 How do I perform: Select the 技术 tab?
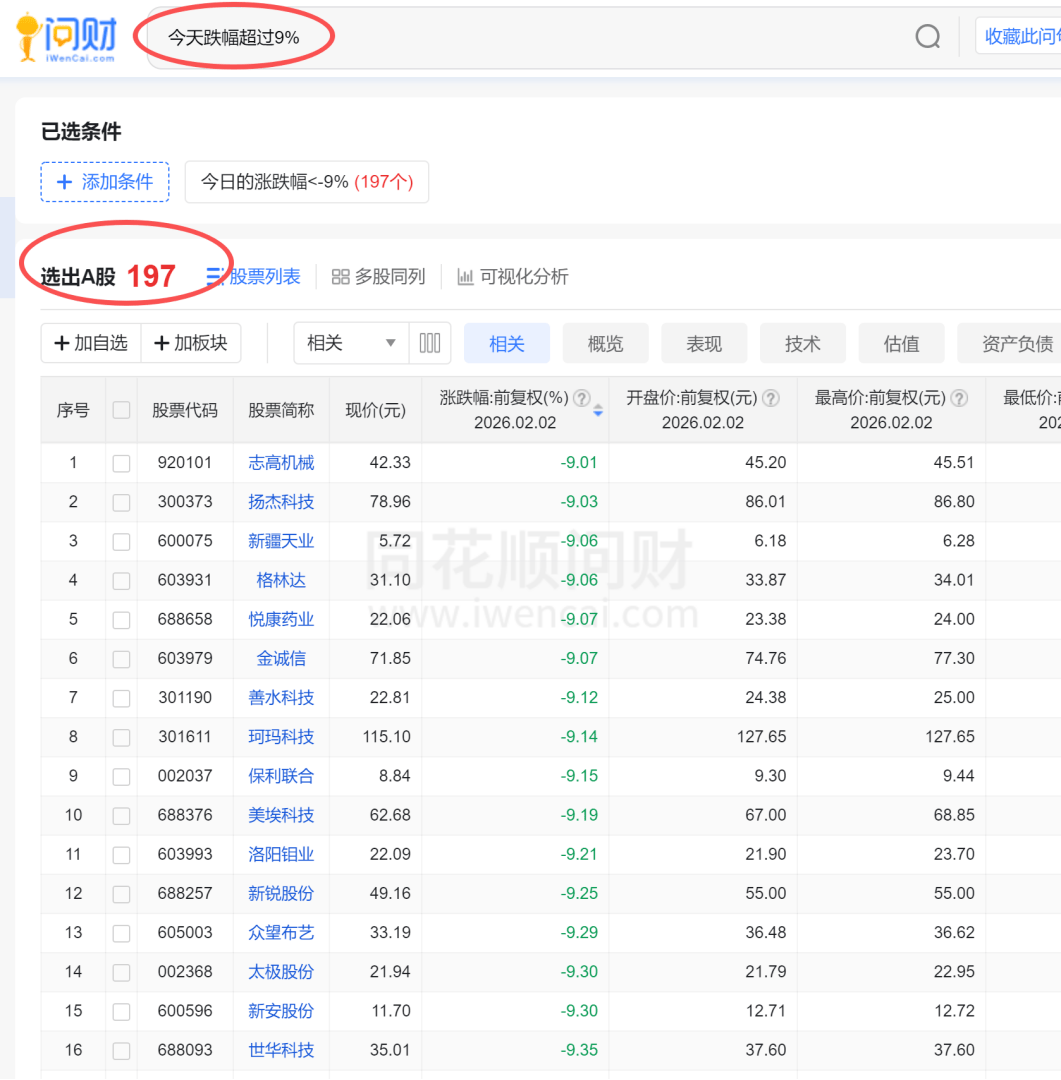[802, 343]
